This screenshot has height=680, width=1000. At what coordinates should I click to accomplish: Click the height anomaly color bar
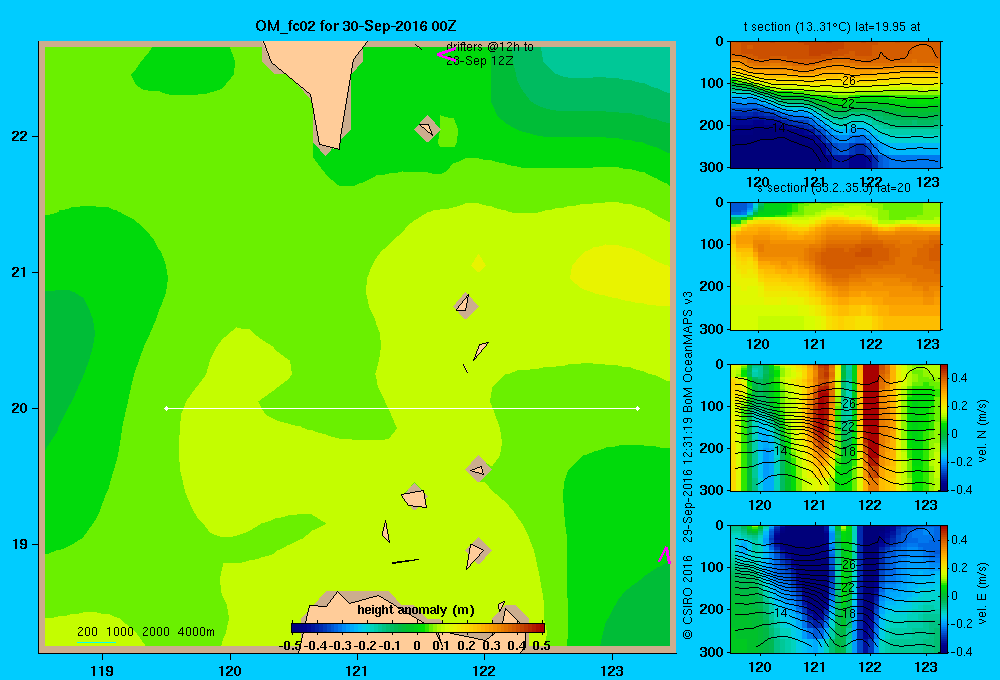(x=418, y=628)
